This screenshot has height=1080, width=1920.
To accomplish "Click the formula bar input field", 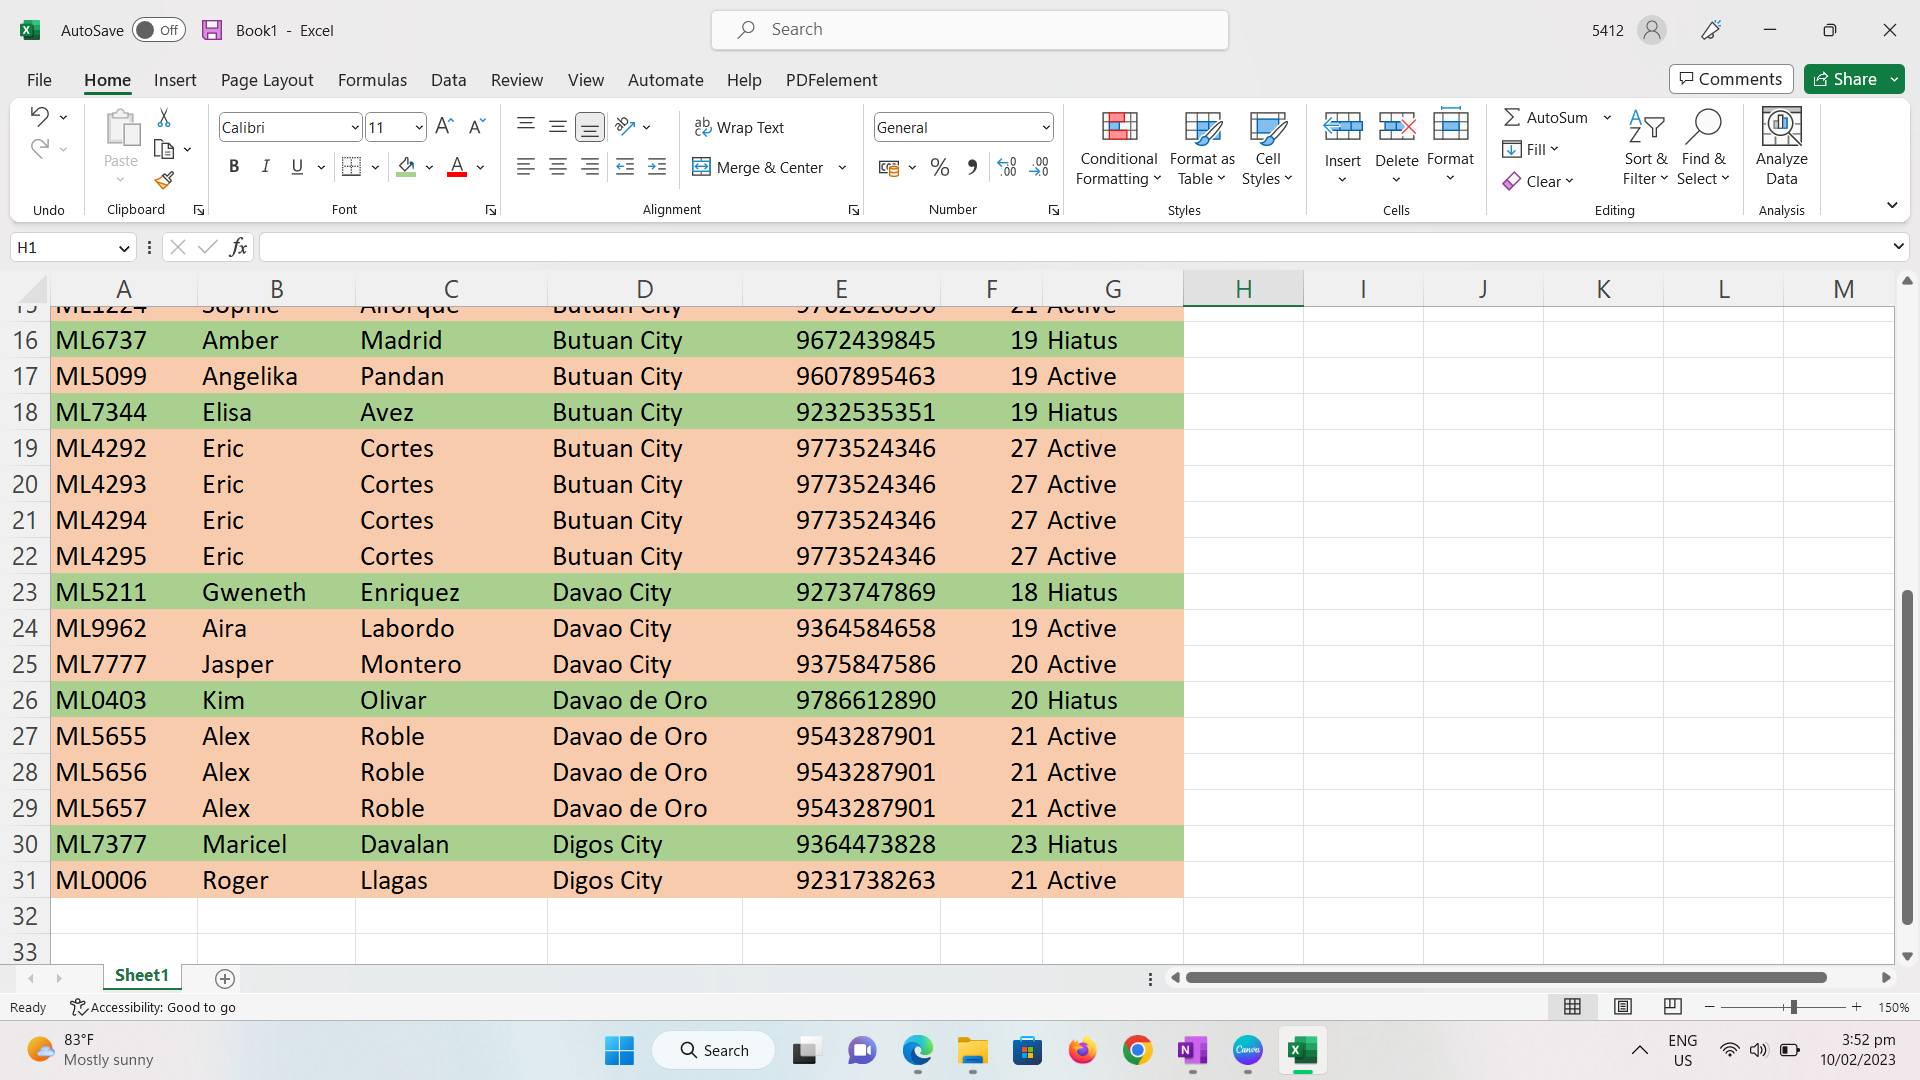I will (x=1074, y=247).
